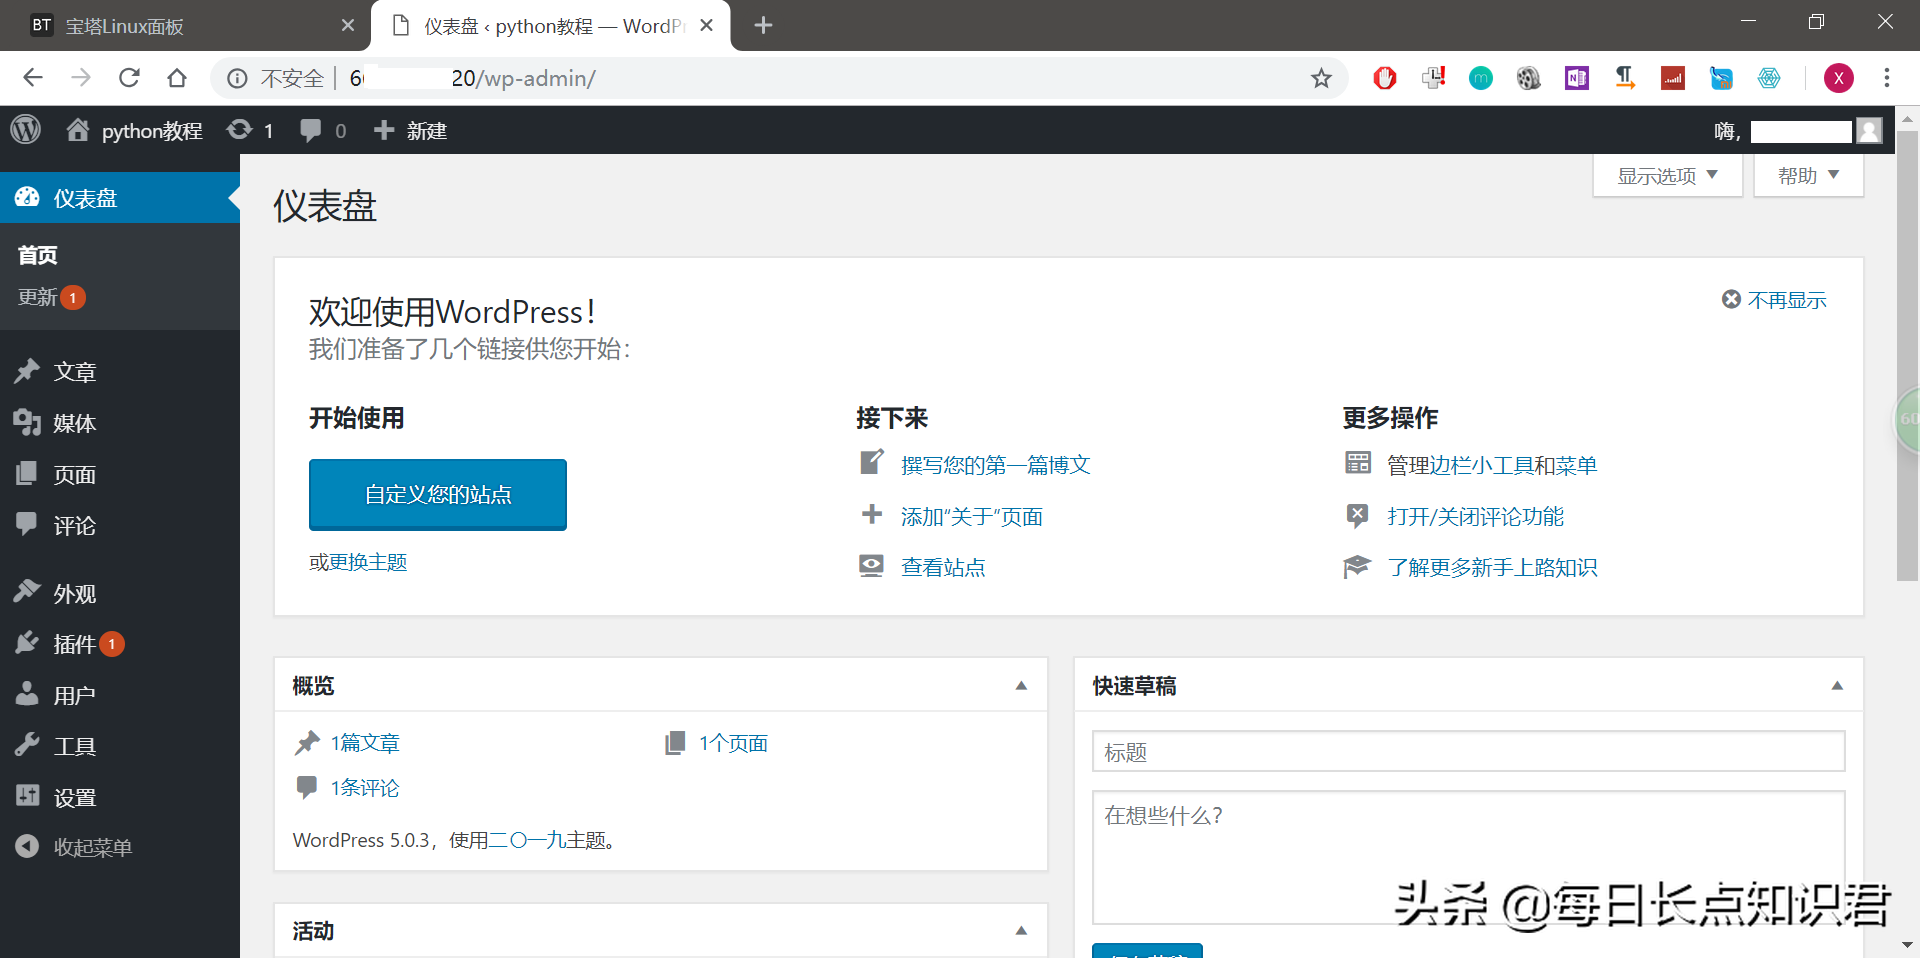Open the 1条评论 link in 概览
The image size is (1920, 958).
365,788
